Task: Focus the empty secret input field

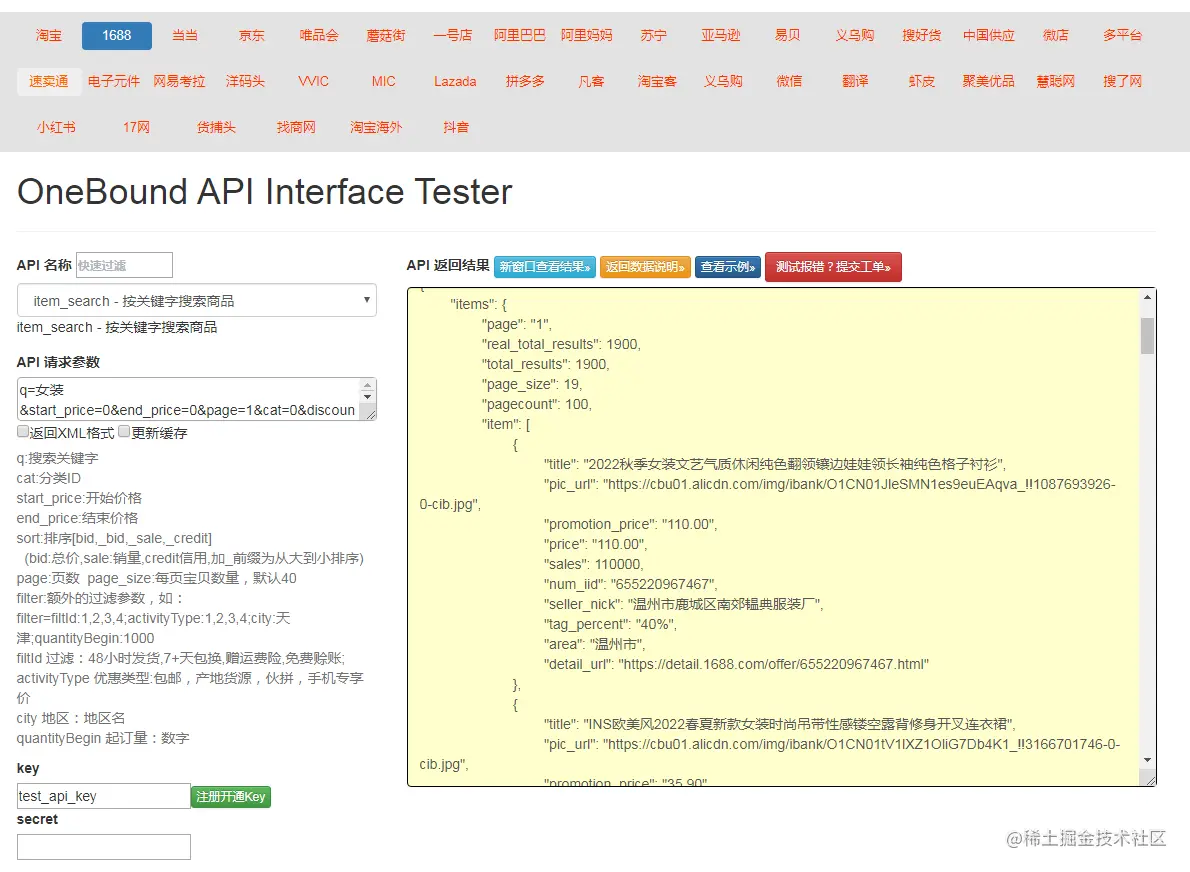Action: (104, 847)
